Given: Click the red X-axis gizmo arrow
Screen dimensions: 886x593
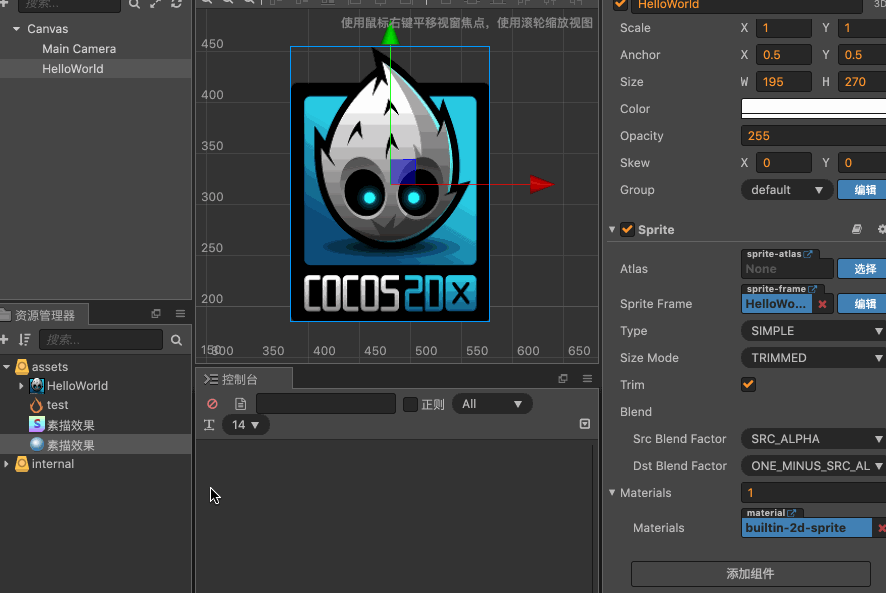Looking at the screenshot, I should coord(541,184).
